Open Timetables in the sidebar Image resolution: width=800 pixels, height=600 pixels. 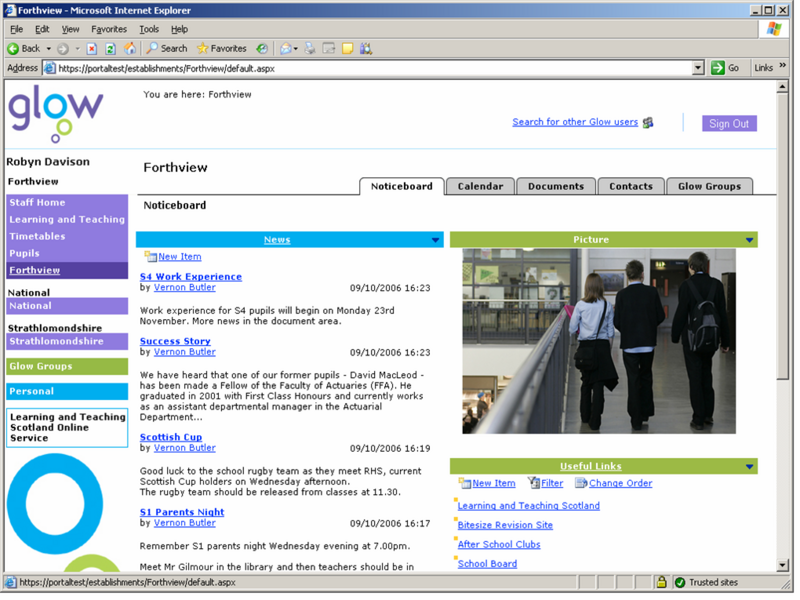(x=67, y=236)
